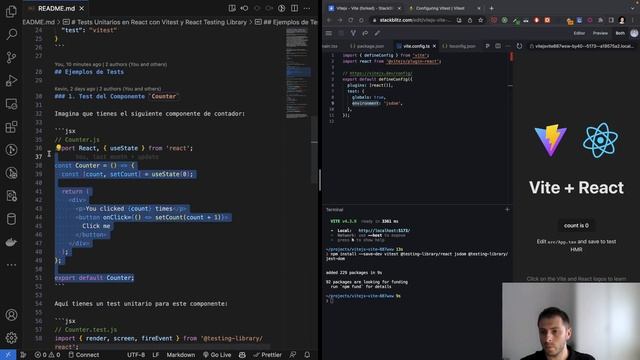The width and height of the screenshot is (640, 360).
Task: Toggle Prettier formatter in status bar
Action: (267, 355)
